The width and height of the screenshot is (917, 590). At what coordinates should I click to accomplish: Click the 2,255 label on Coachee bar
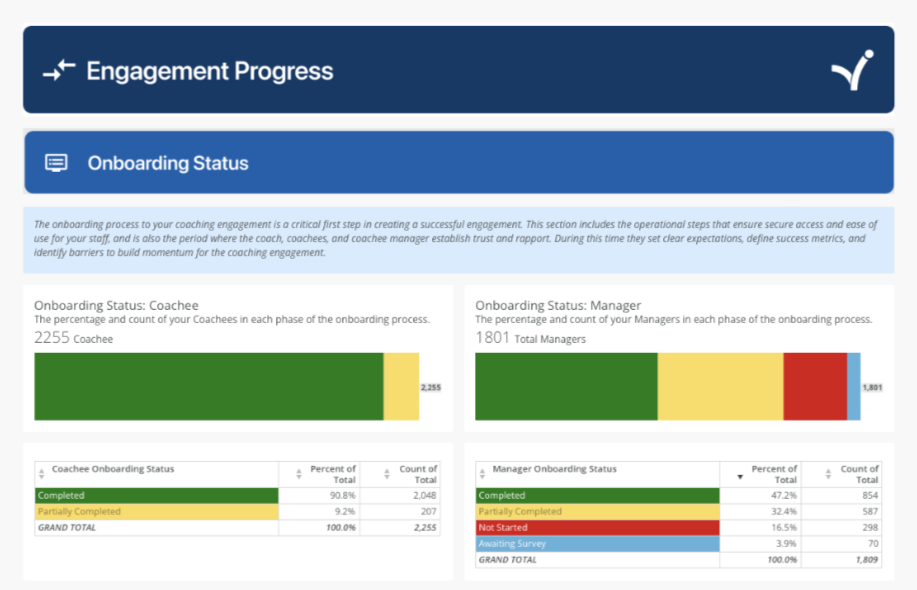click(430, 387)
